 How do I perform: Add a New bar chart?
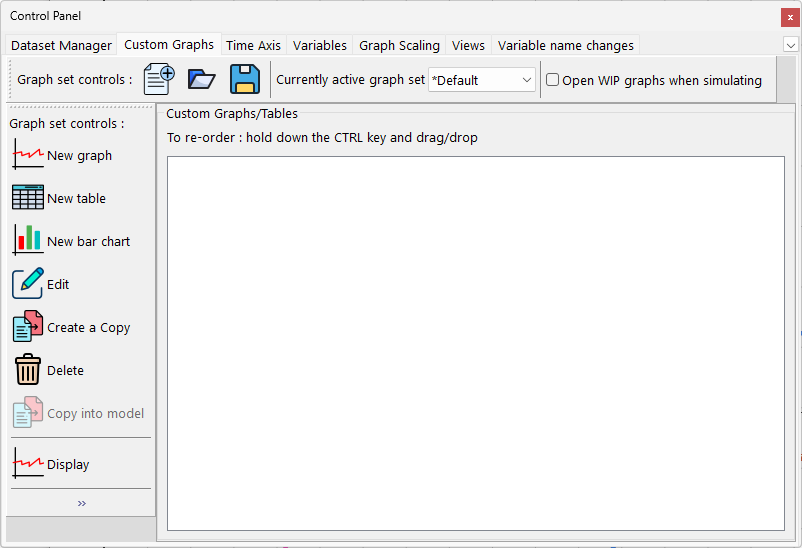(x=28, y=241)
